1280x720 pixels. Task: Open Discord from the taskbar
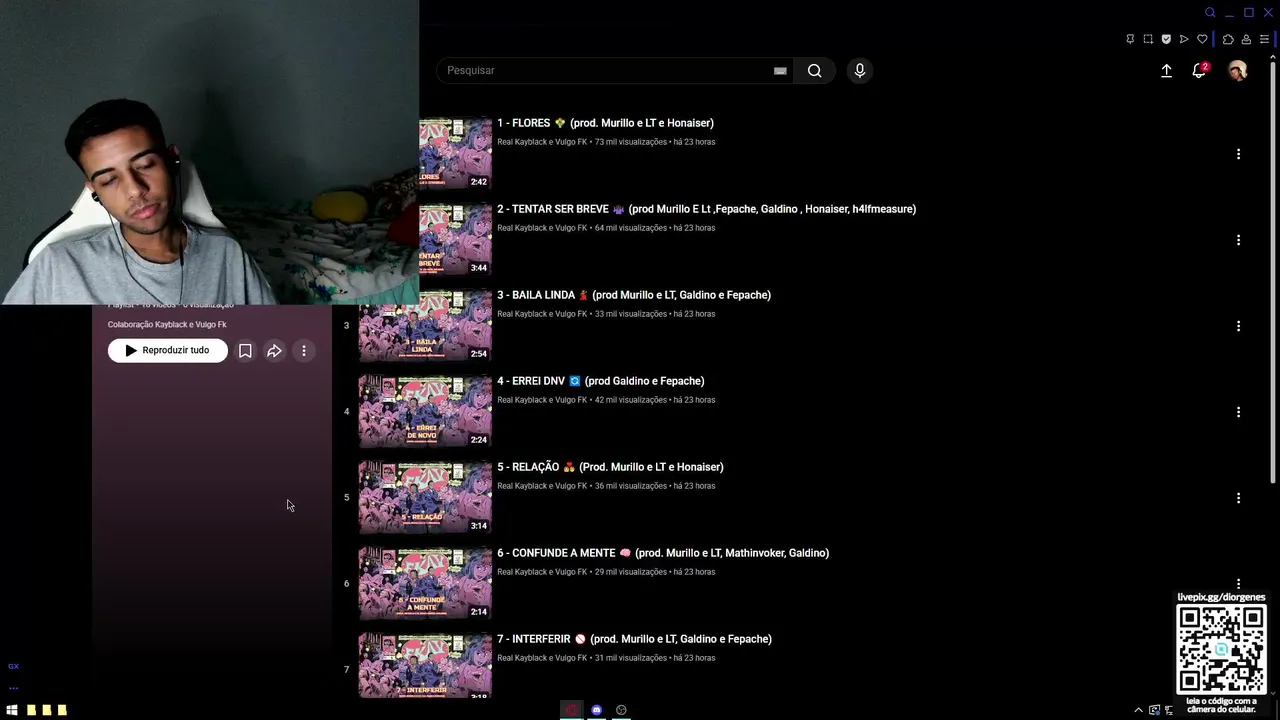coord(596,710)
